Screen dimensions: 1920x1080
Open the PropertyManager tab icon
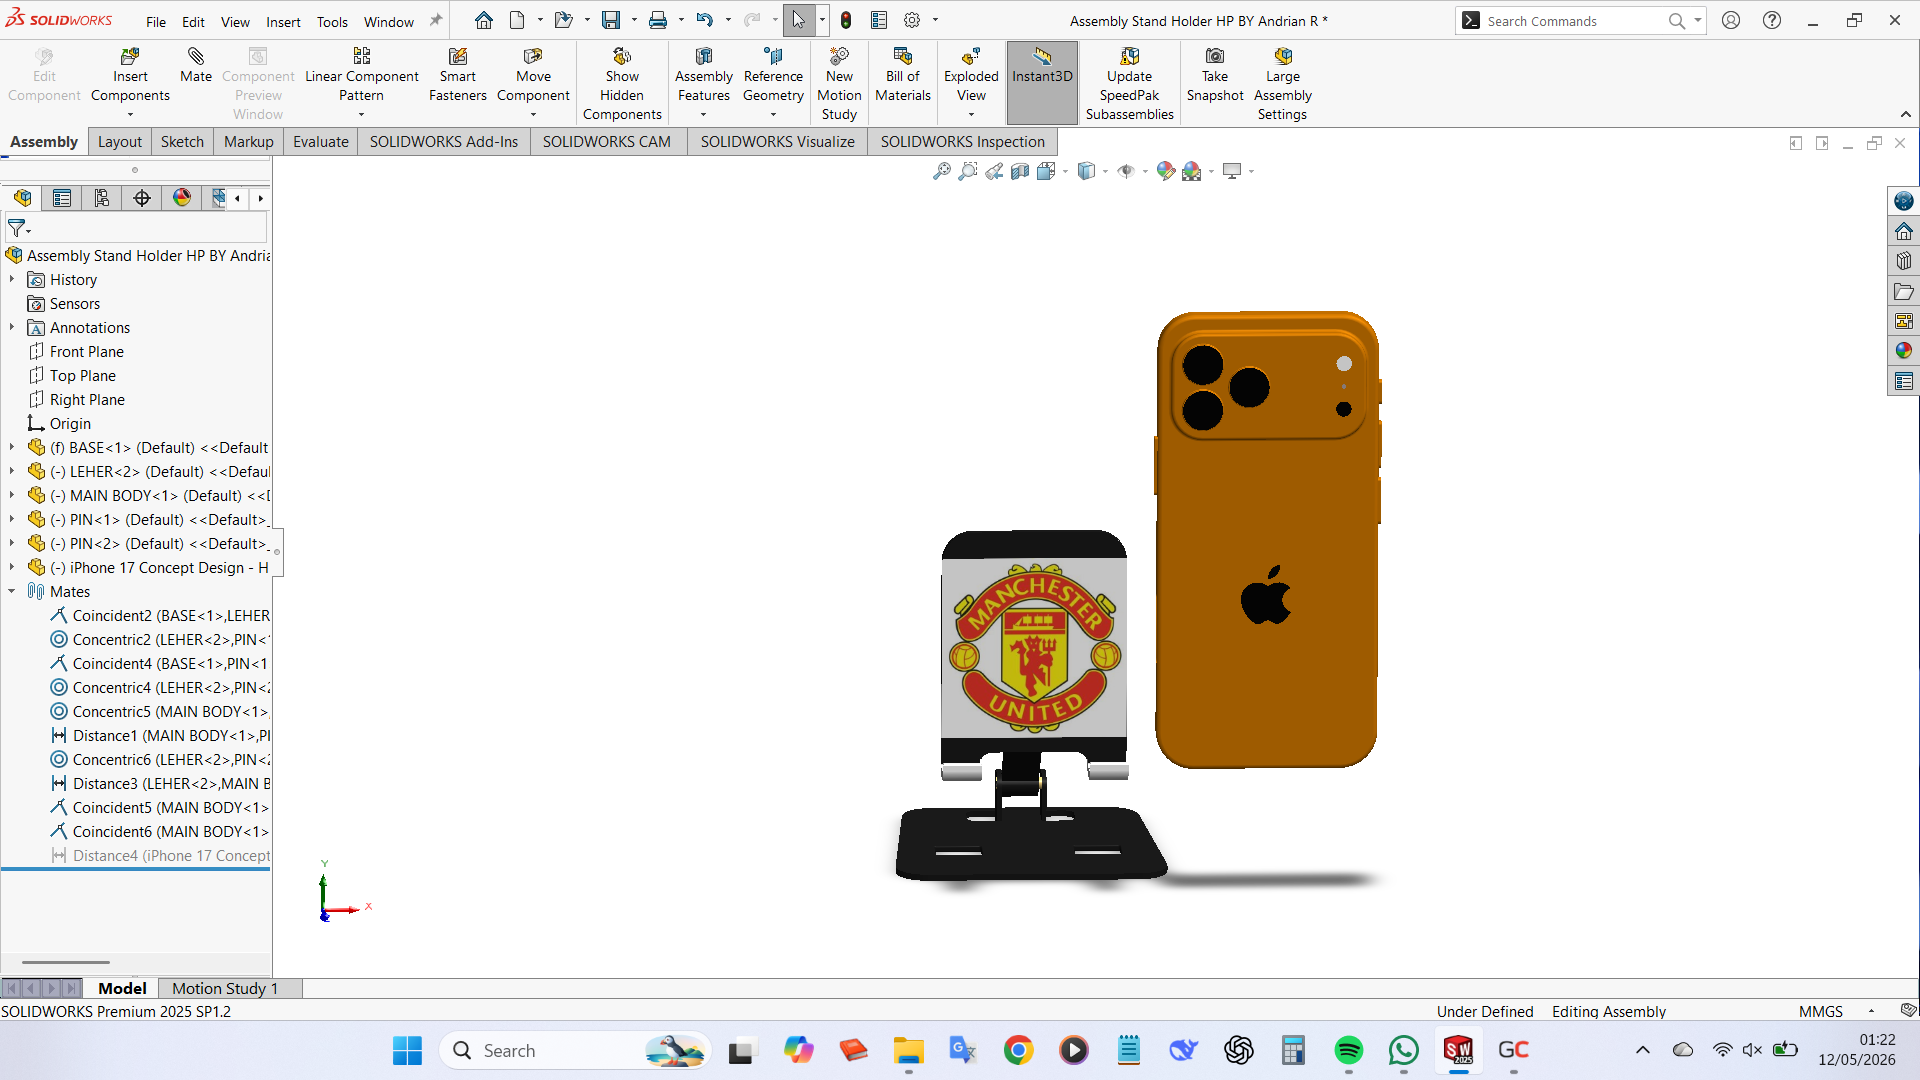pos(62,198)
